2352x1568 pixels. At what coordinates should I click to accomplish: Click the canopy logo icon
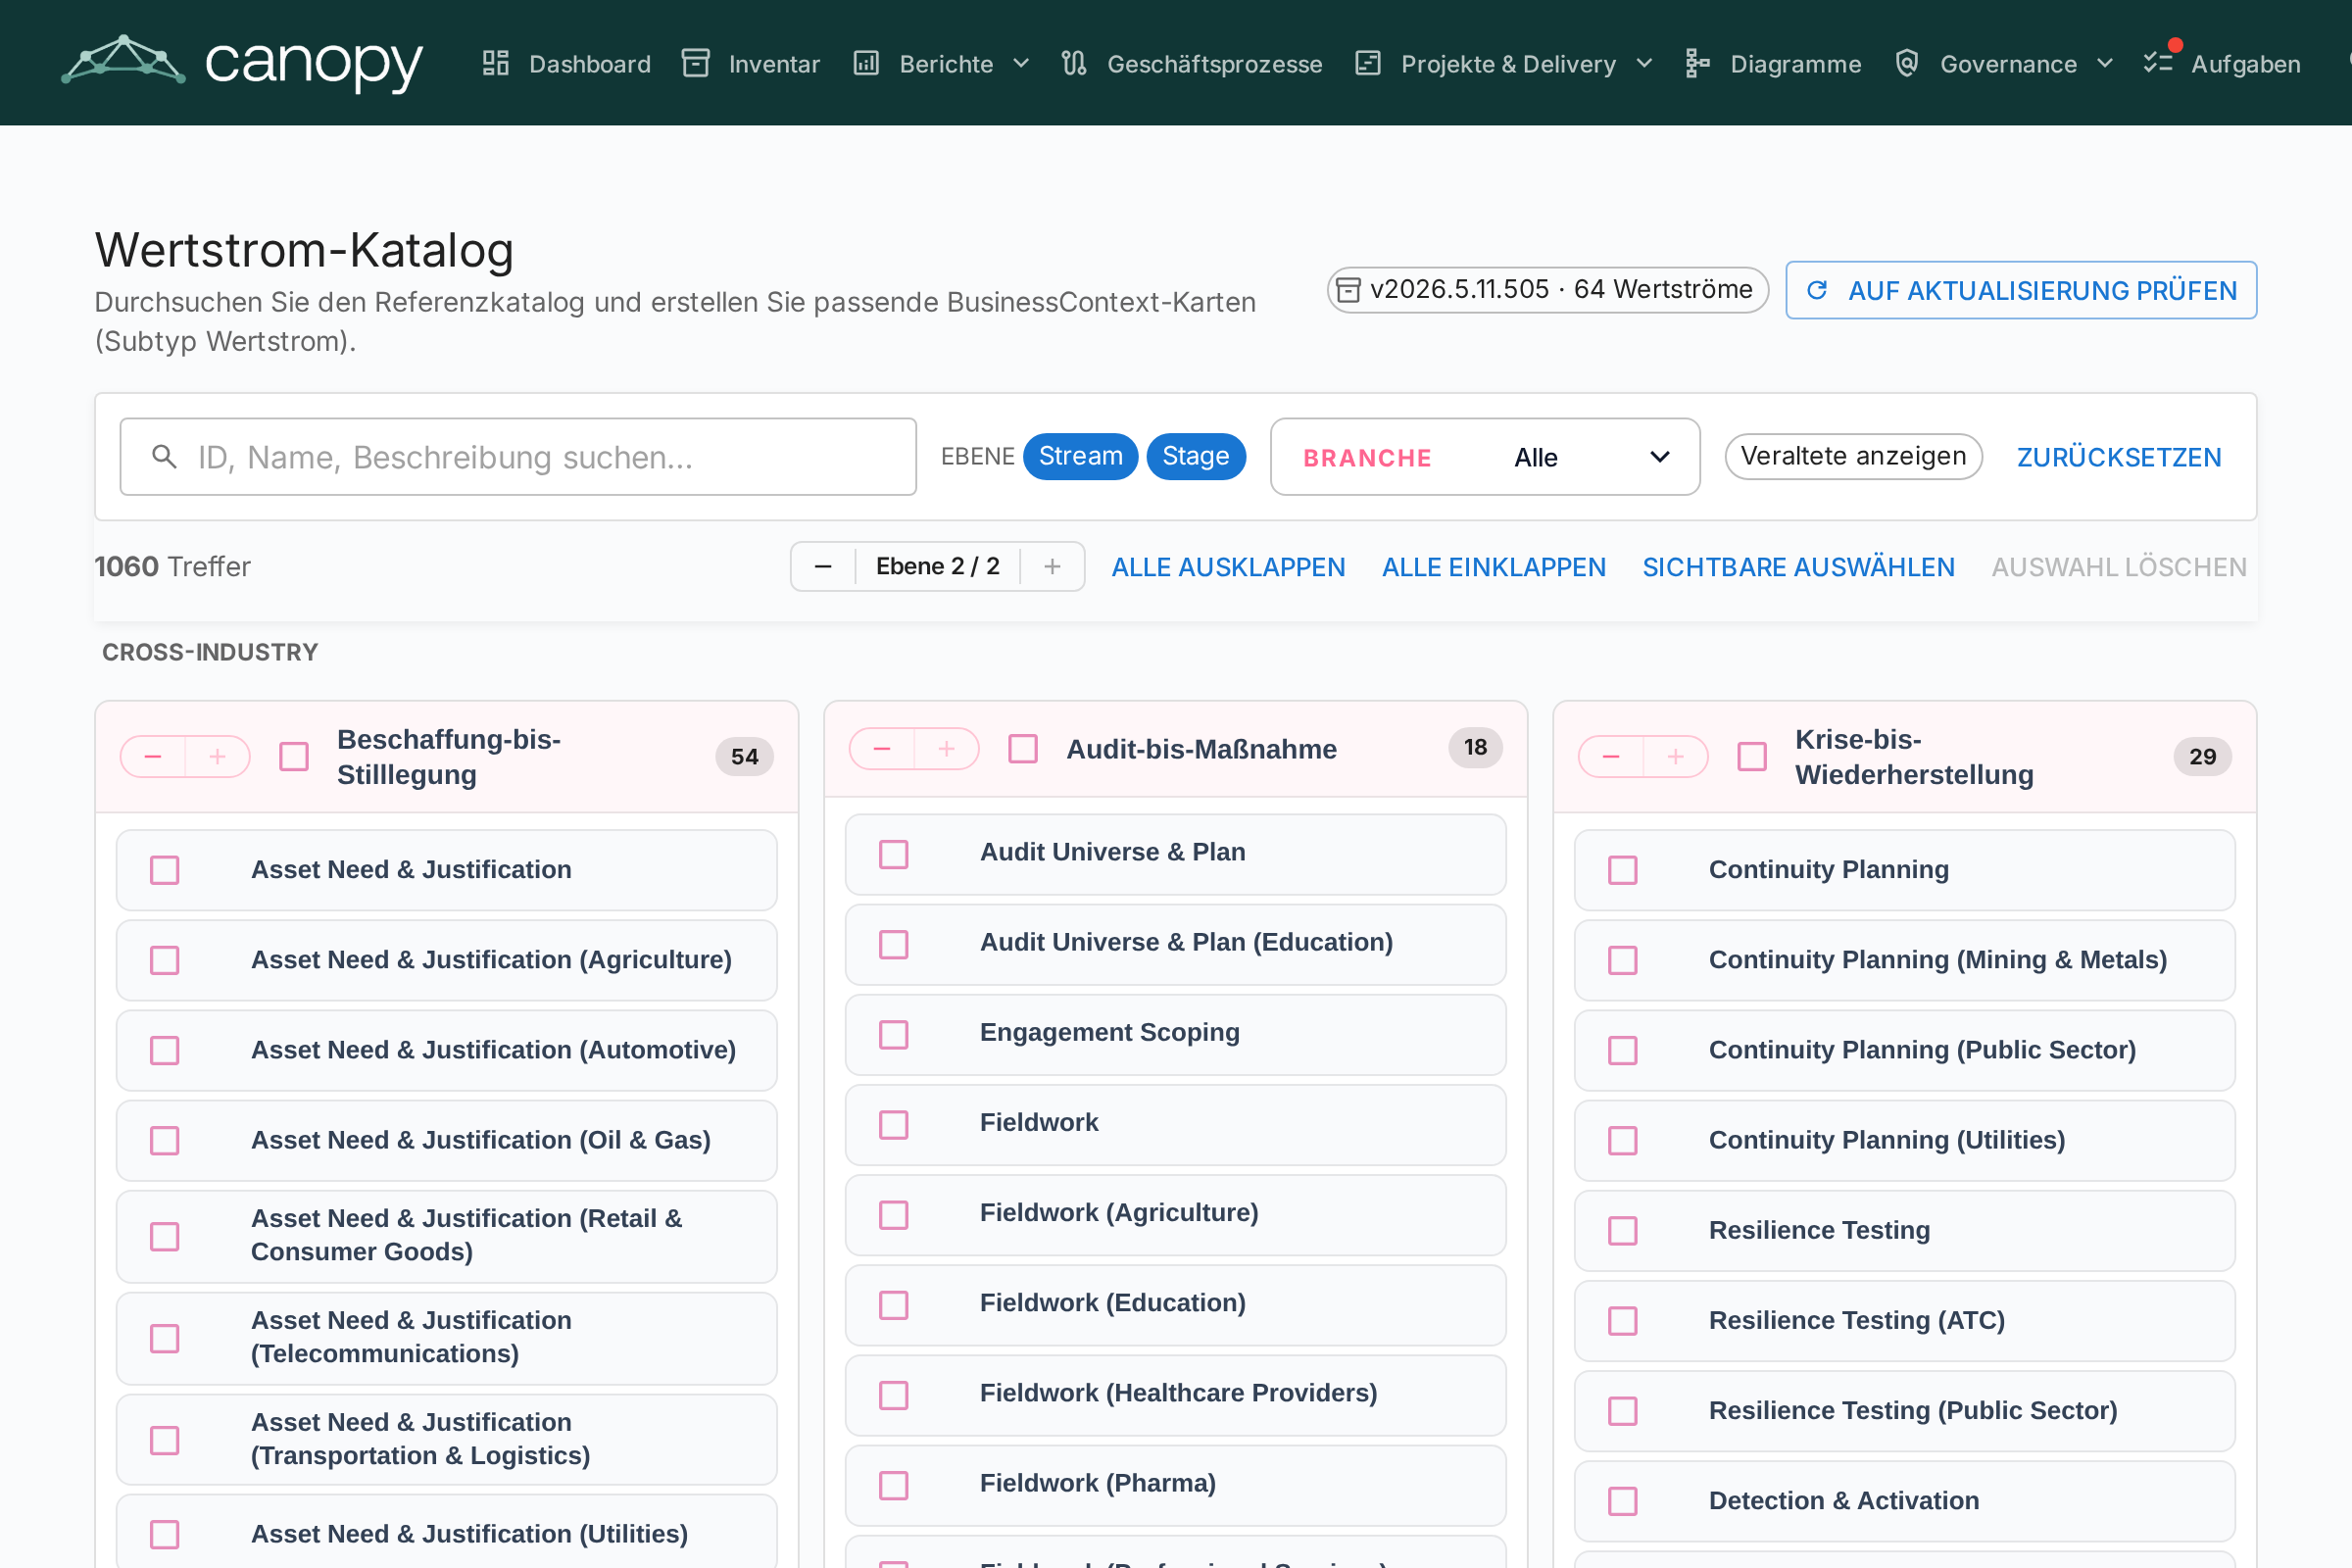click(x=123, y=61)
